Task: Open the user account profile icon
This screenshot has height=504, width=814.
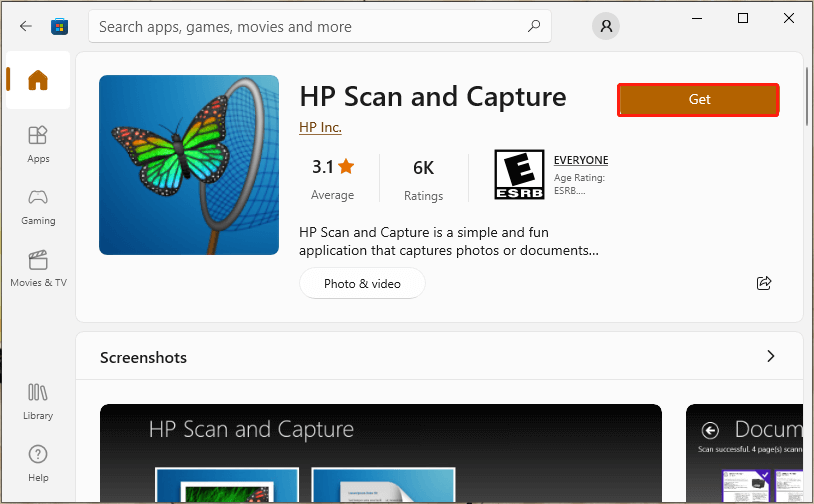Action: coord(605,26)
